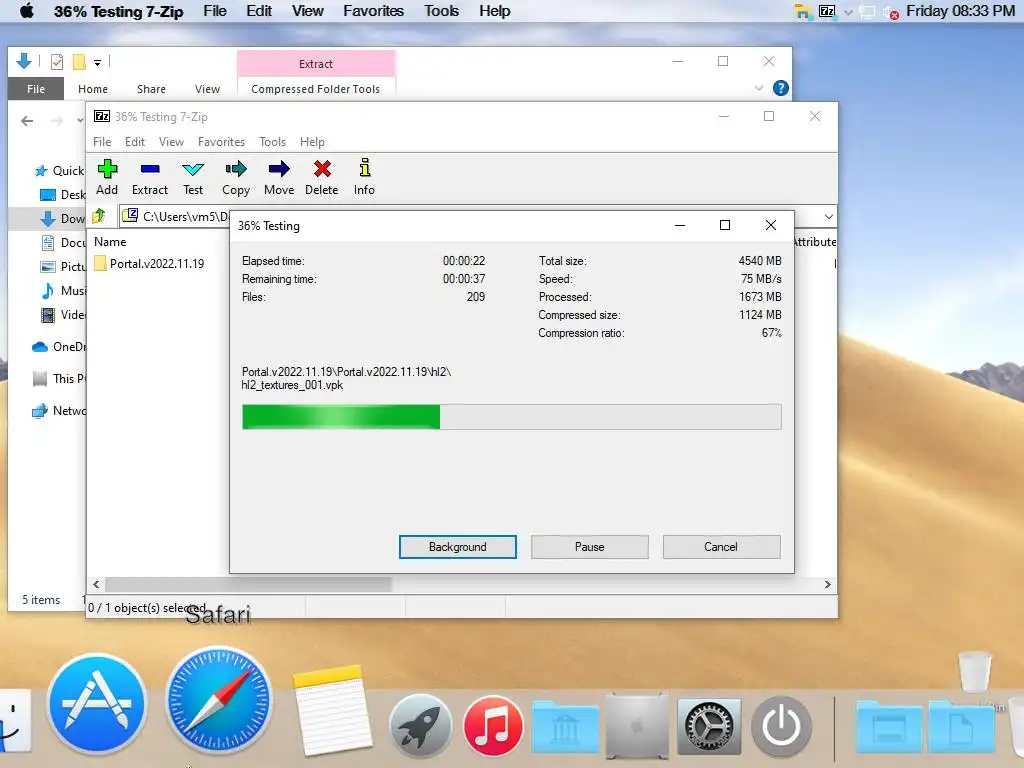Screen dimensions: 1024x768
Task: Click the Name column header in 7-Zip
Action: [x=110, y=242]
